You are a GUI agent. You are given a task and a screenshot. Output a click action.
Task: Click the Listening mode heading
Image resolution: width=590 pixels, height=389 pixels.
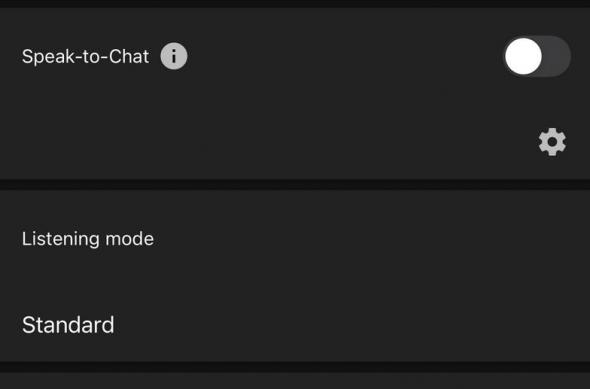click(x=88, y=239)
